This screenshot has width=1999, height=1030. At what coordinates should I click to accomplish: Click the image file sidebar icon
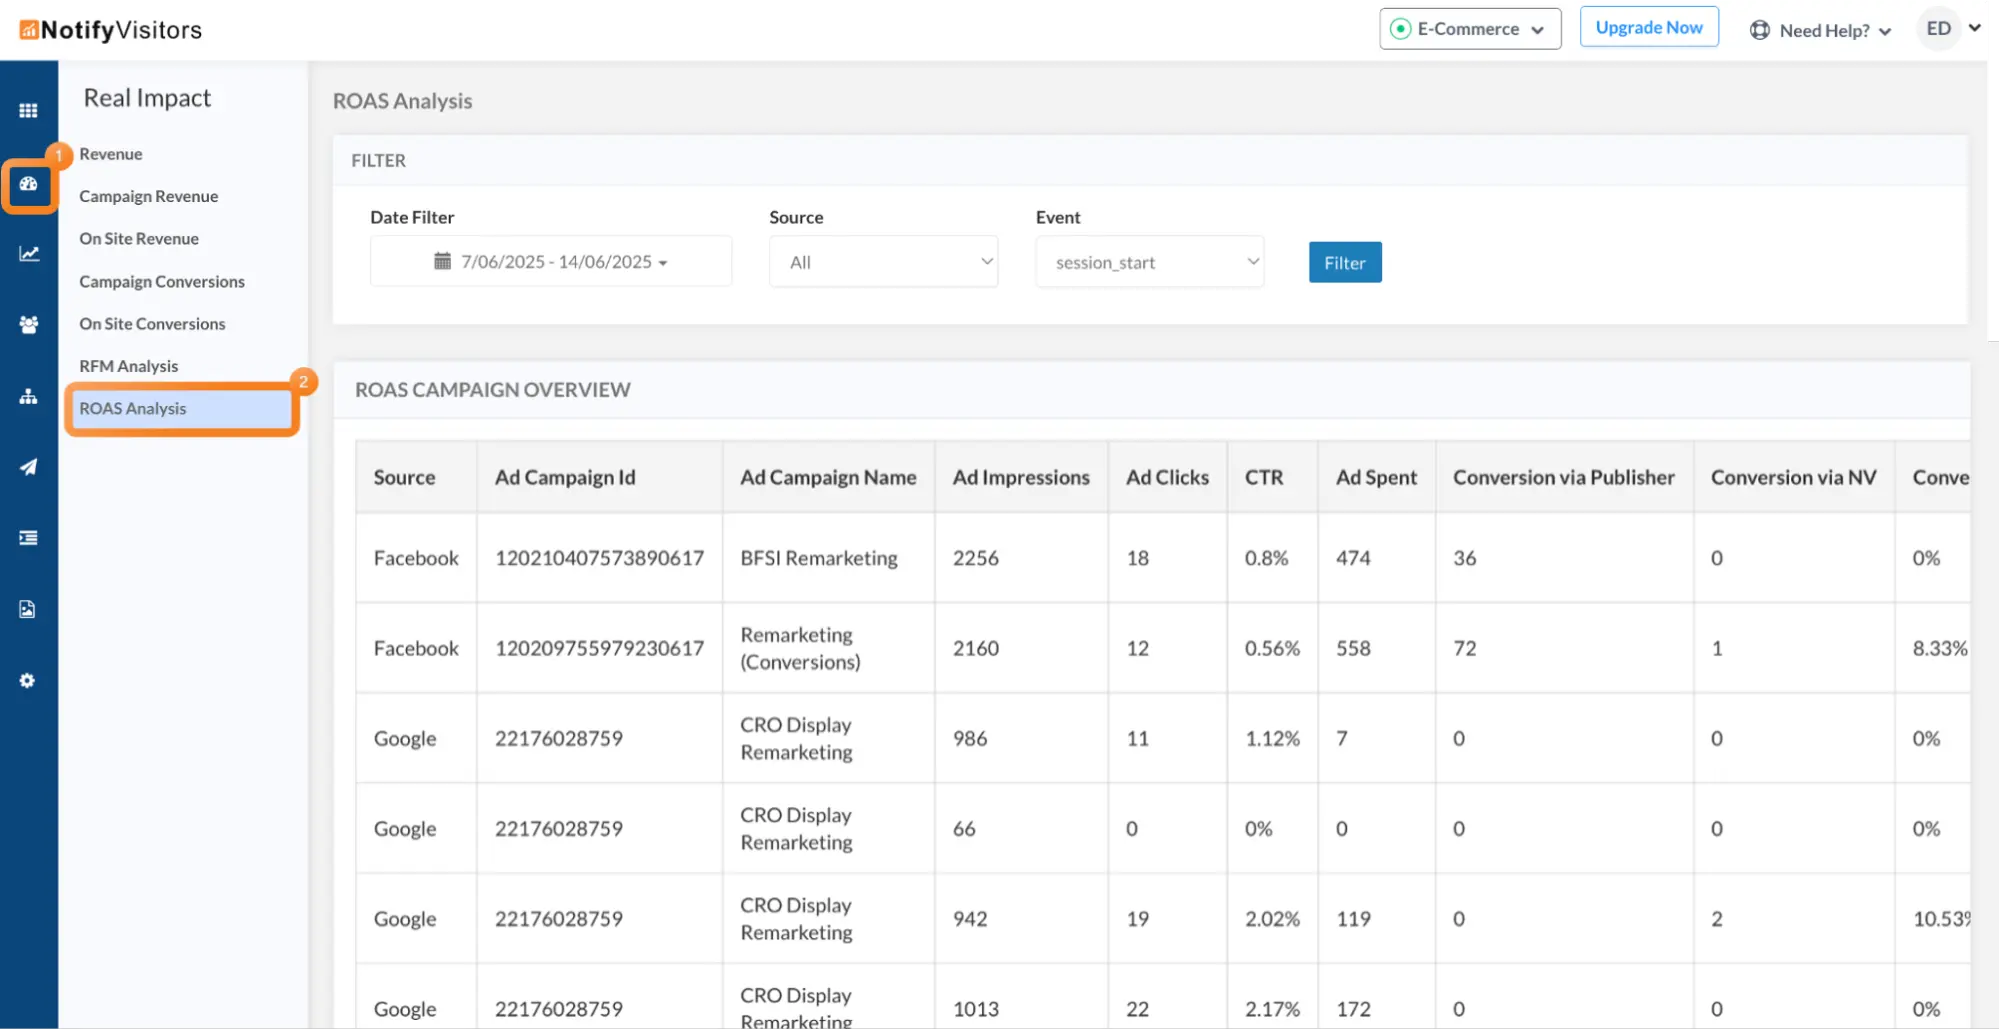tap(28, 609)
